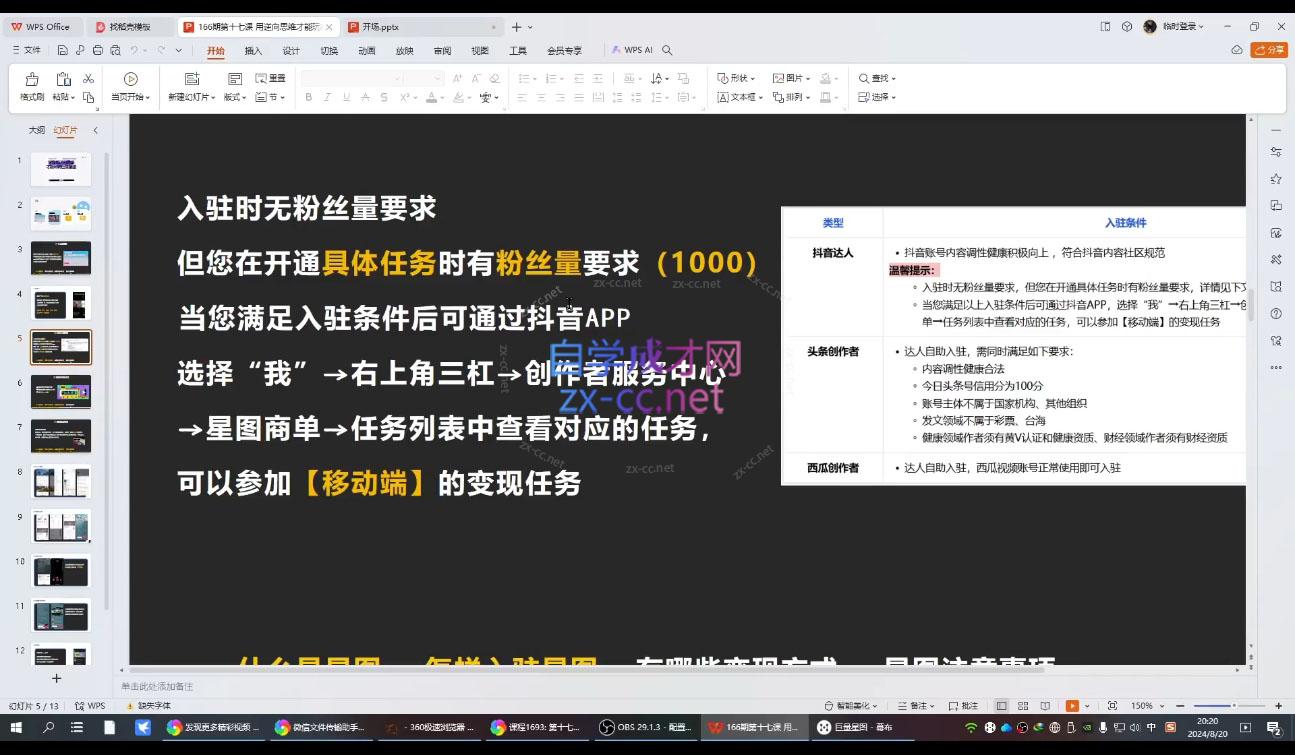The image size is (1295, 755).
Task: Click the Notes (备注) button in status bar
Action: pyautogui.click(x=915, y=705)
